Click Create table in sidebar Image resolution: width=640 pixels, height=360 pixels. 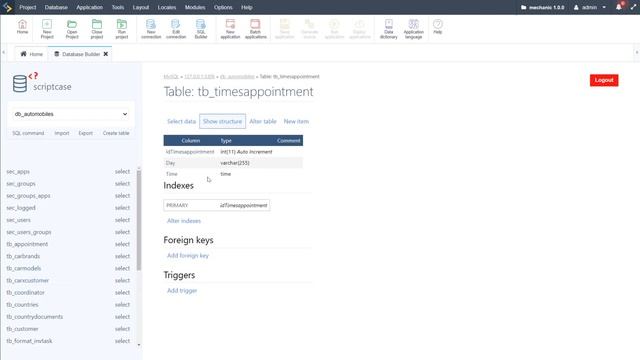(116, 133)
